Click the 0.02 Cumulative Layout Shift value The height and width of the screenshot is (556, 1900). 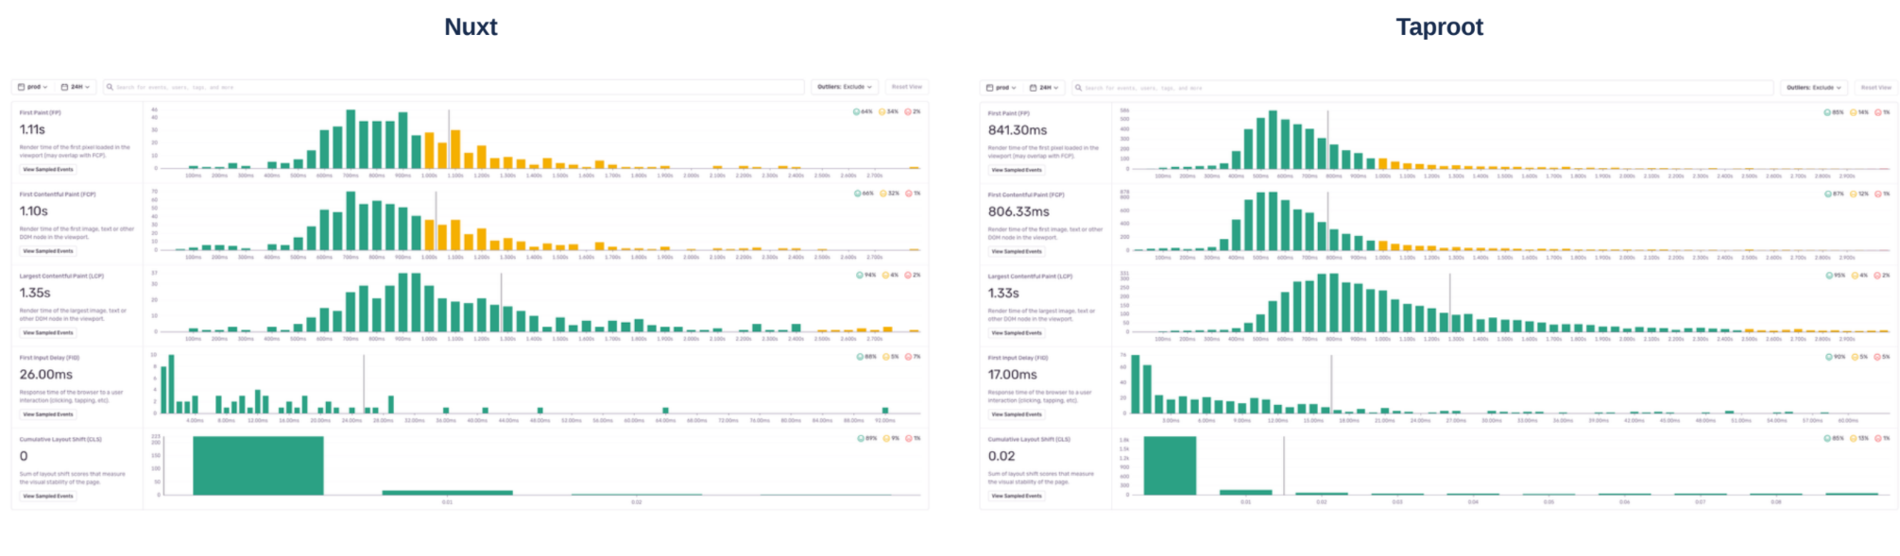tap(1001, 456)
